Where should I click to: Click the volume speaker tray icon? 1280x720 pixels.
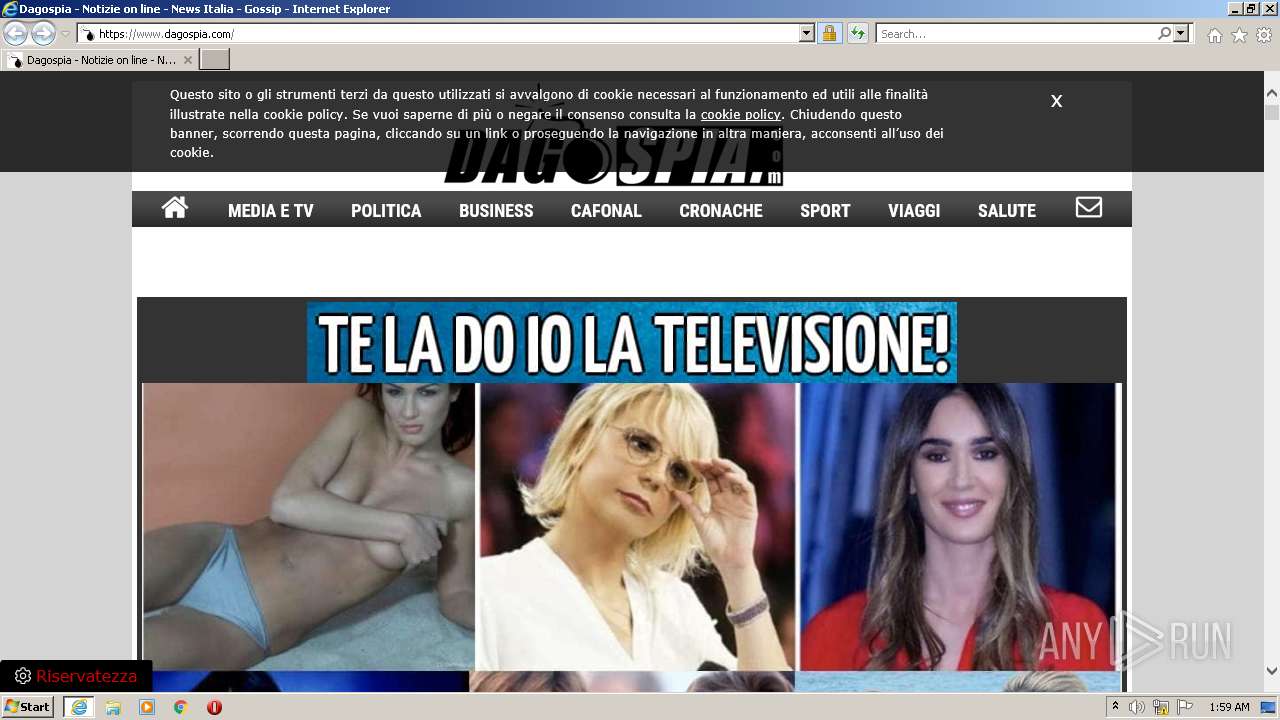click(1137, 707)
